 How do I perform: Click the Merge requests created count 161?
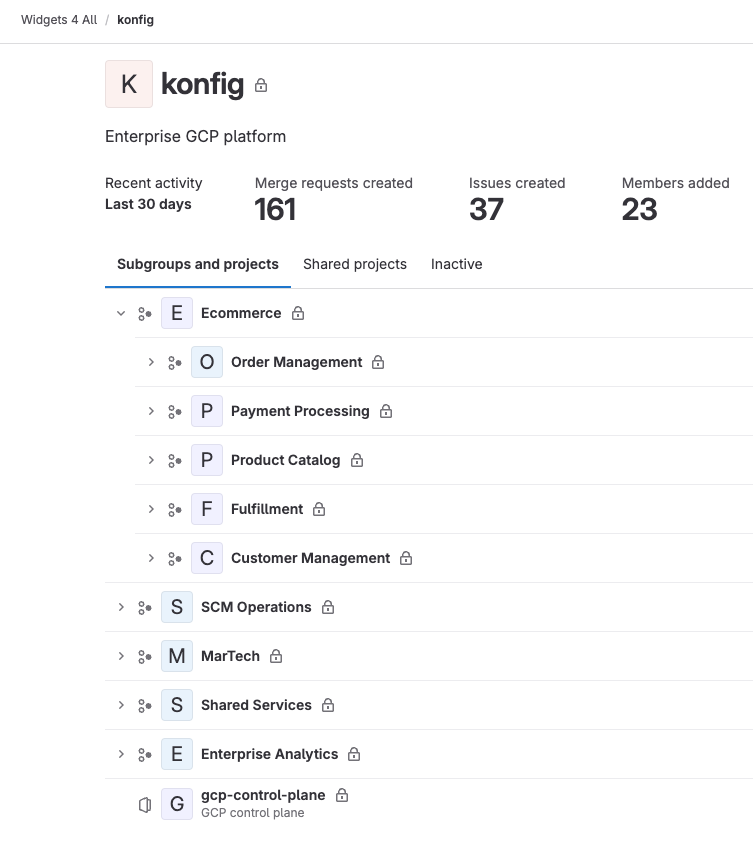coord(274,209)
